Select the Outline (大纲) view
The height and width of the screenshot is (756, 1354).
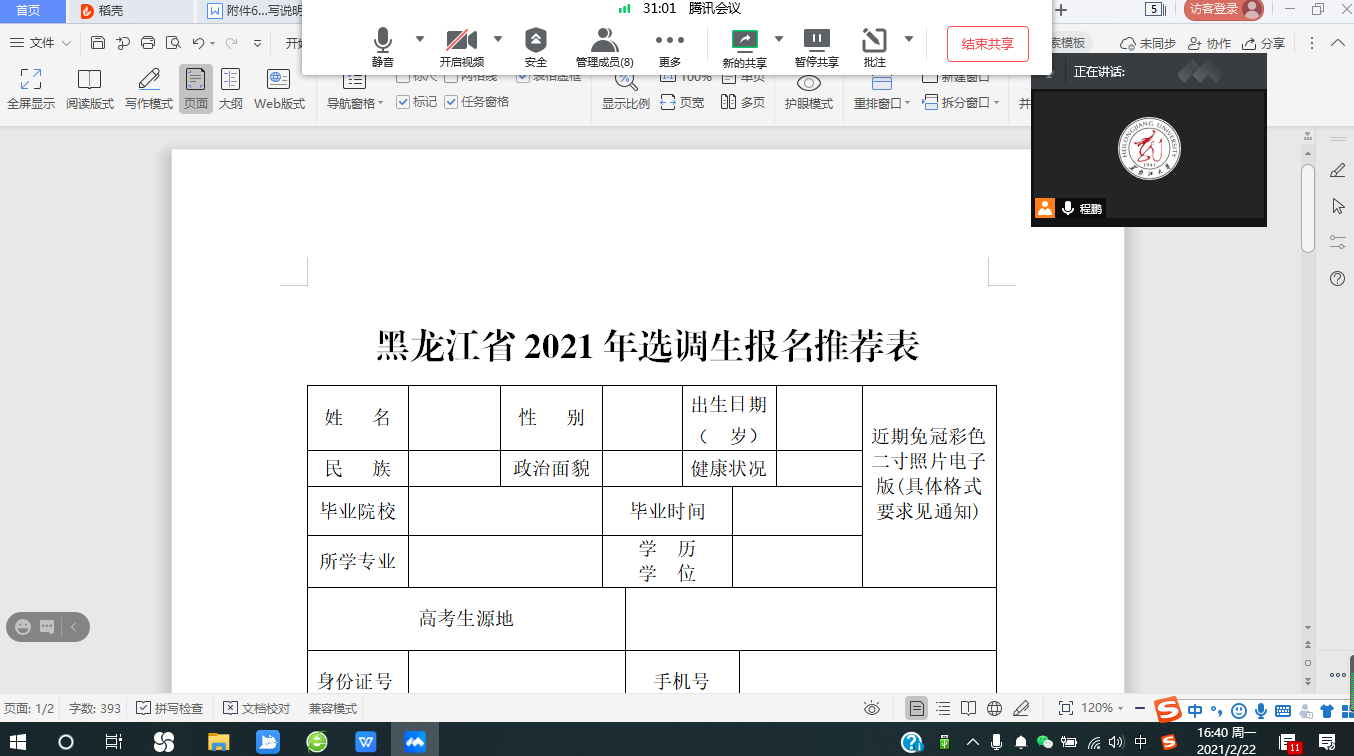pyautogui.click(x=231, y=89)
